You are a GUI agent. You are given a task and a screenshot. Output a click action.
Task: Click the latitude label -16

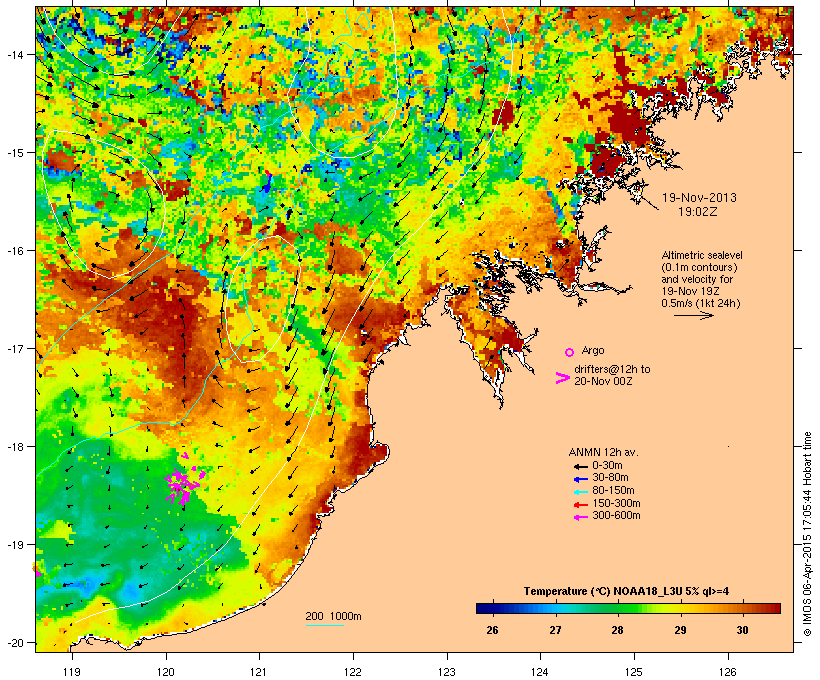[14, 251]
